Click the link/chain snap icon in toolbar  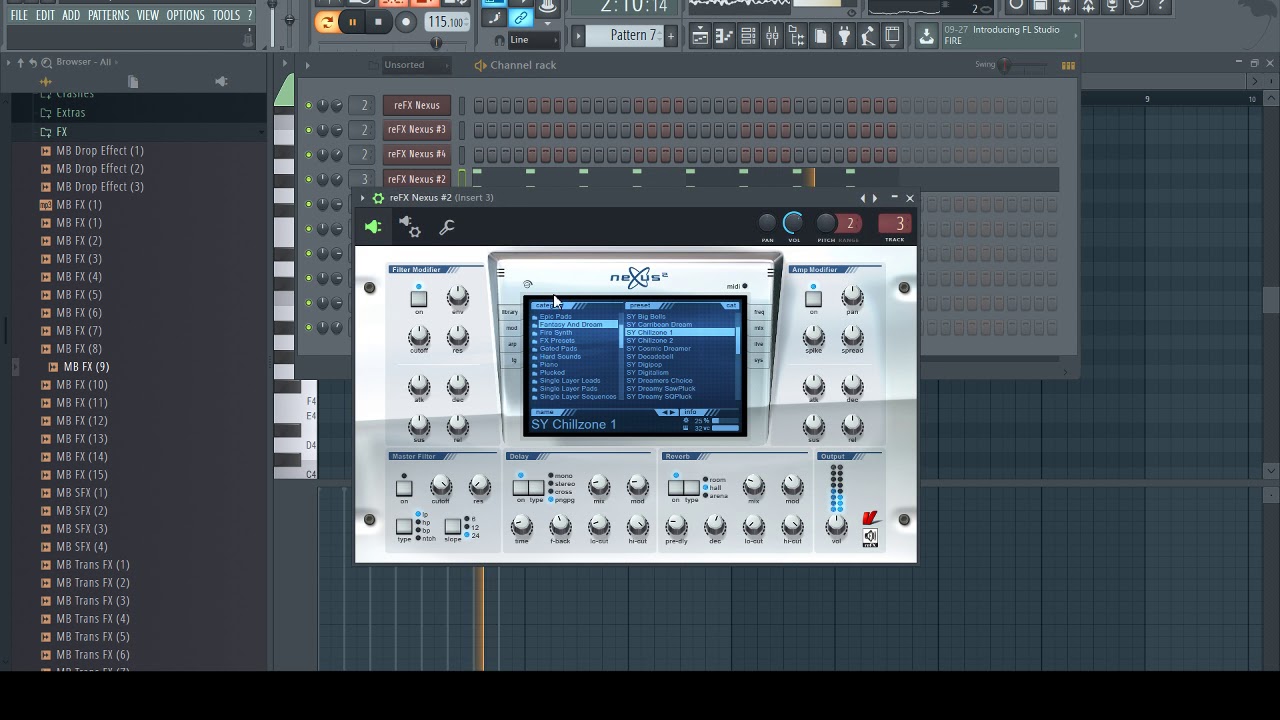tap(520, 18)
